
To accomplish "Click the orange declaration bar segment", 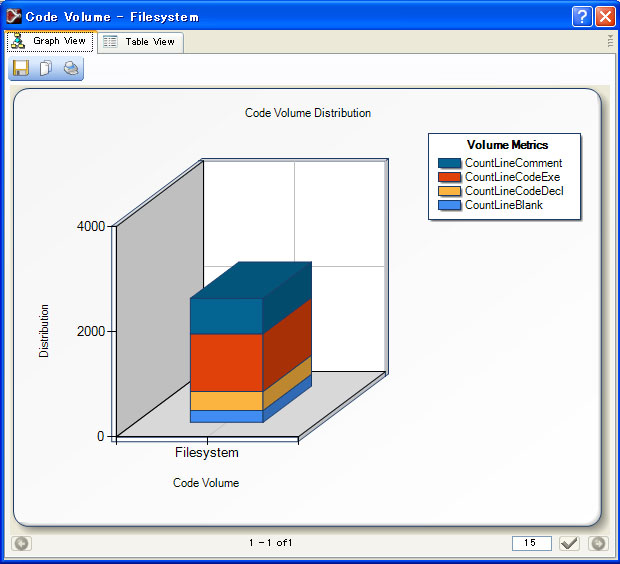I will click(226, 401).
